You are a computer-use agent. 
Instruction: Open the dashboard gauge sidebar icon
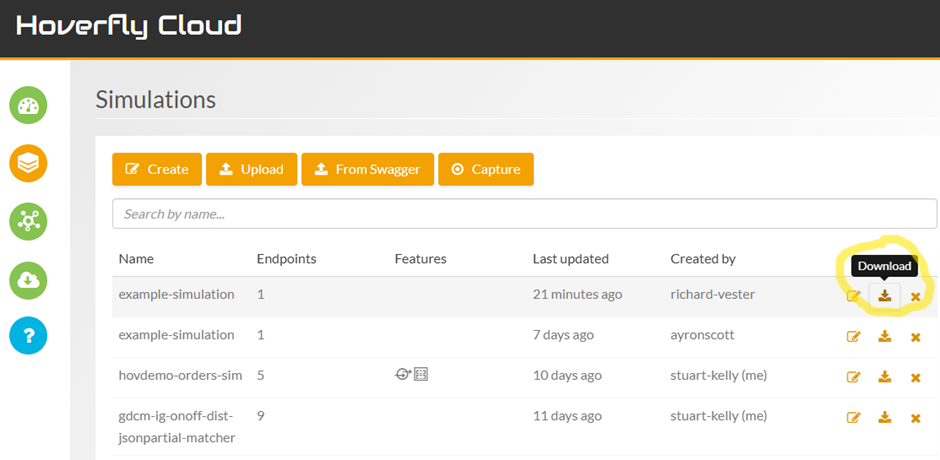coord(28,105)
